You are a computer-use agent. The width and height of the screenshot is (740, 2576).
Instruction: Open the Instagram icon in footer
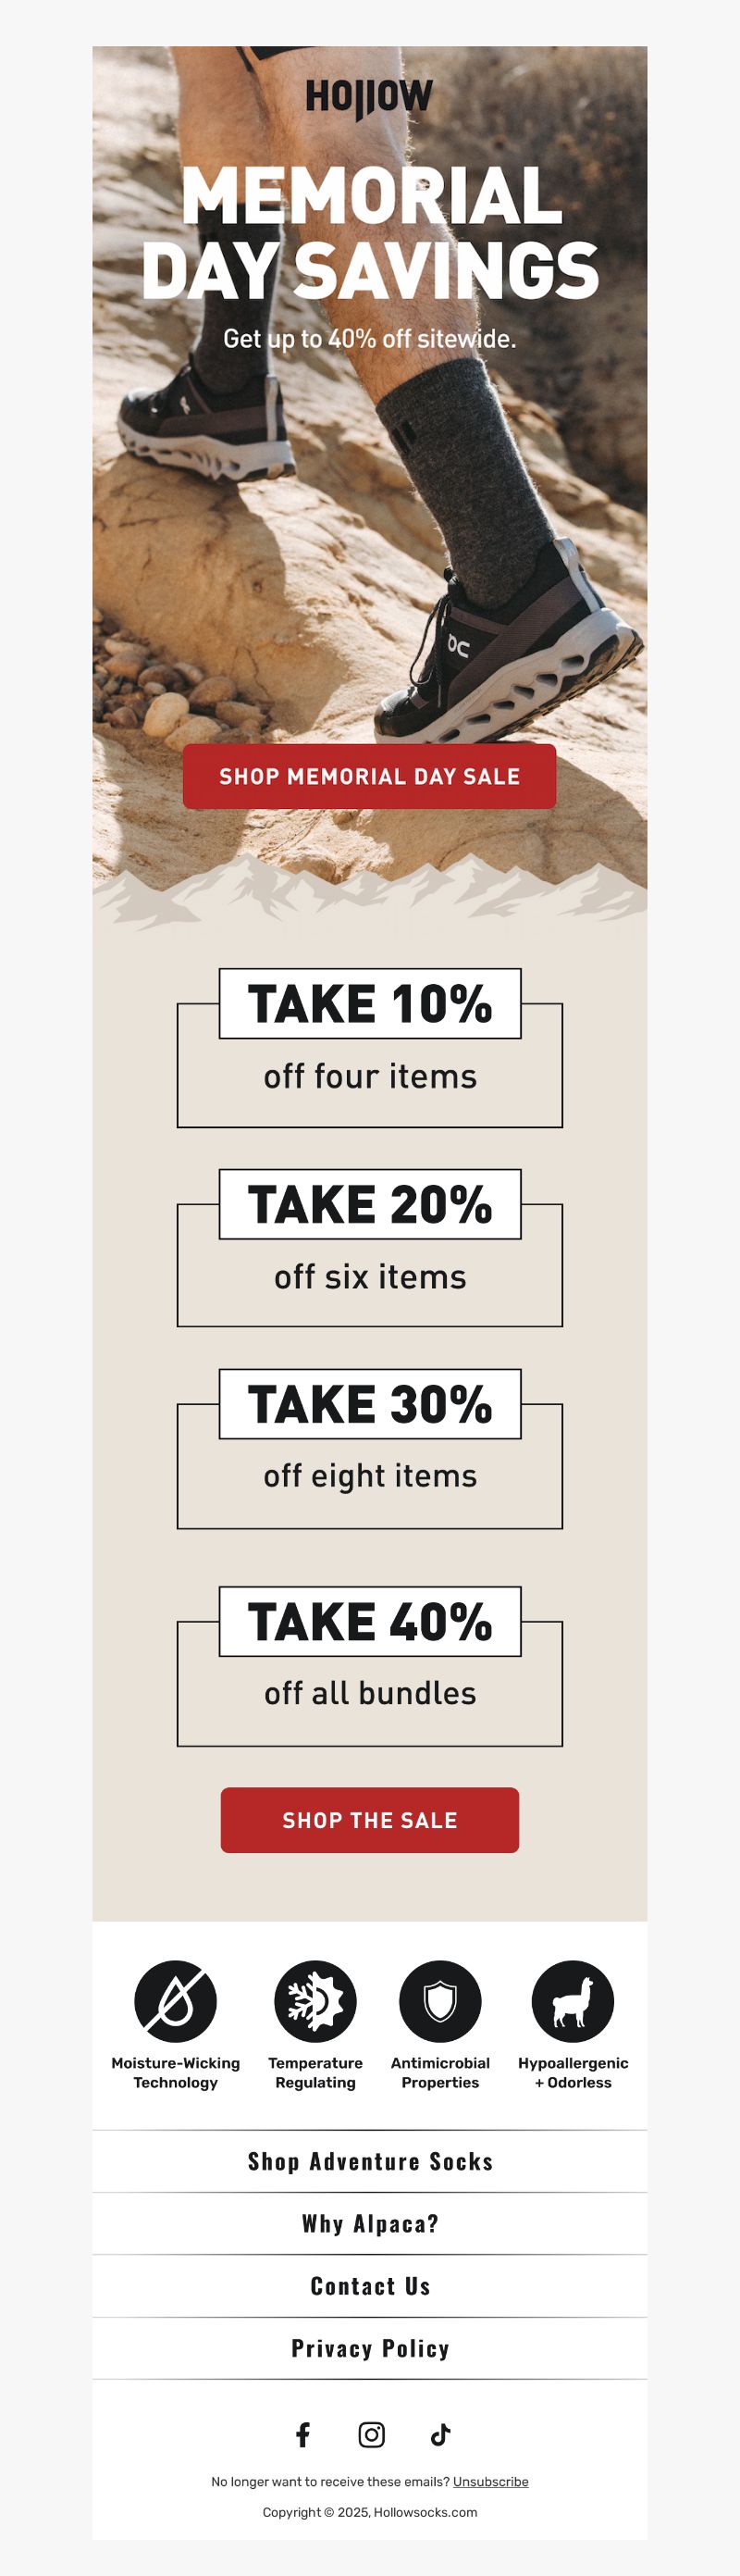pos(371,2434)
